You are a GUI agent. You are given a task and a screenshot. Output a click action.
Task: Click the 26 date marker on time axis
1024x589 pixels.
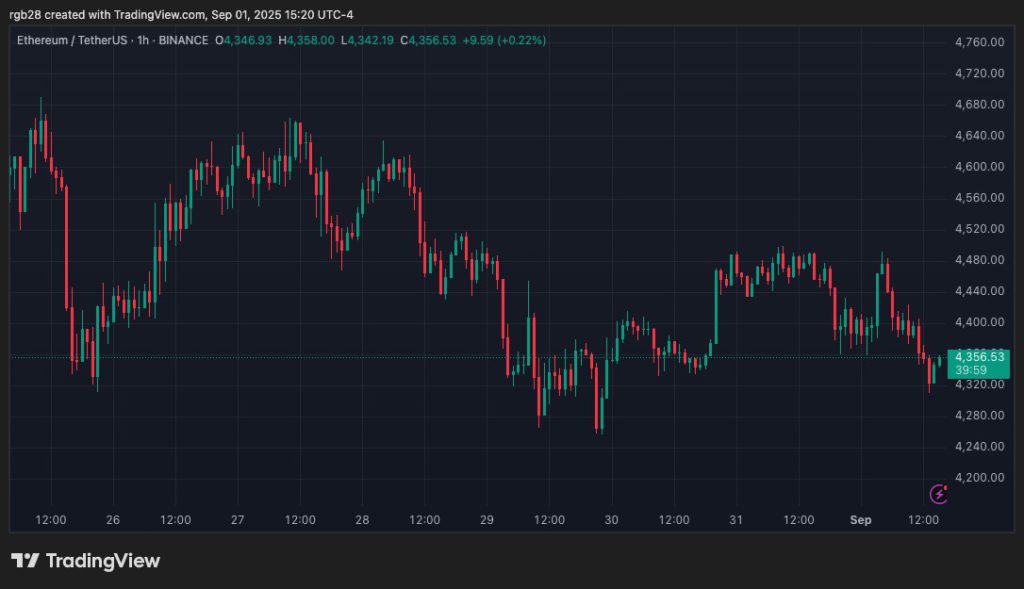pyautogui.click(x=113, y=520)
